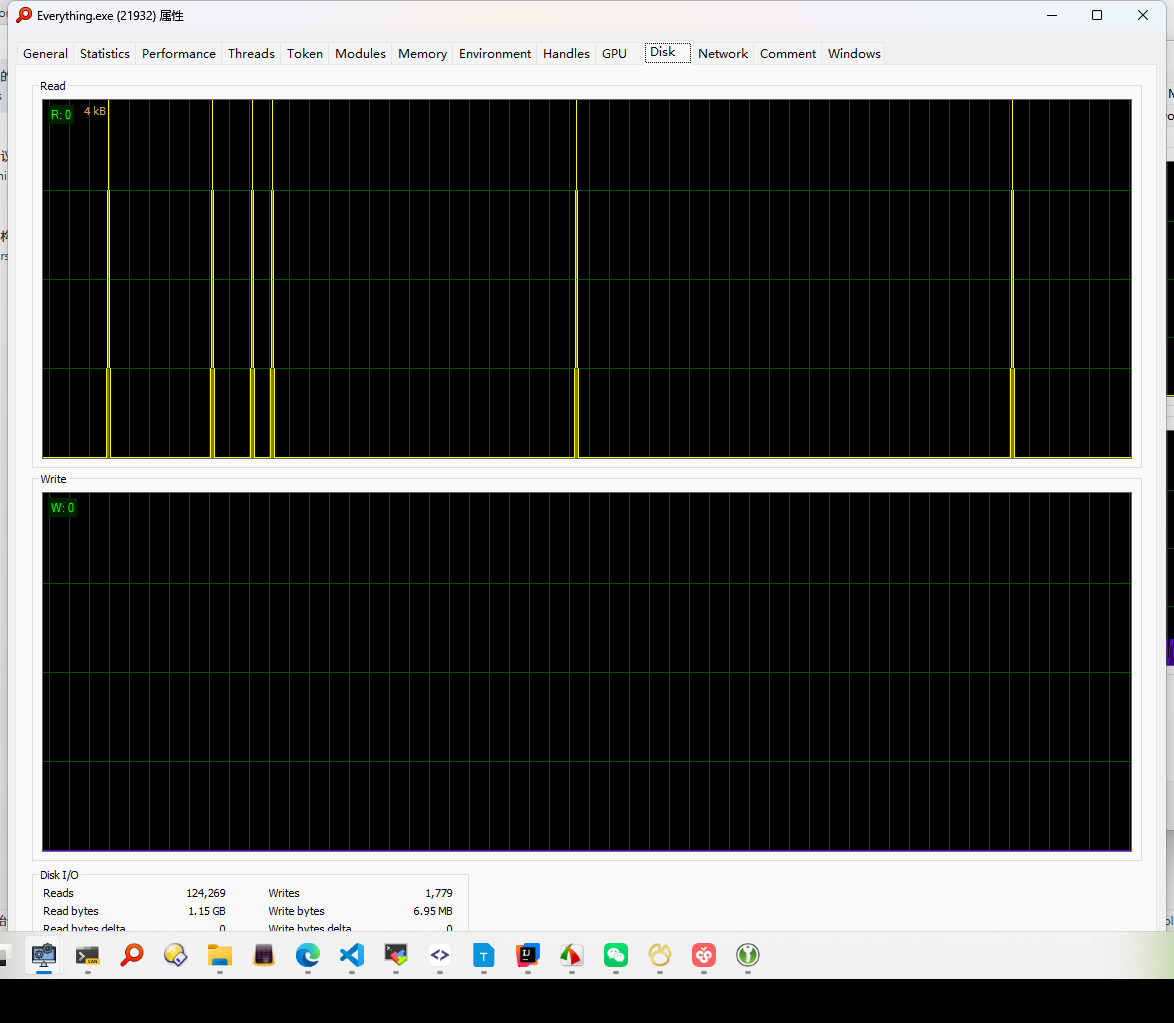Open the terminal icon in the taskbar
The height and width of the screenshot is (1023, 1174).
[x=88, y=955]
